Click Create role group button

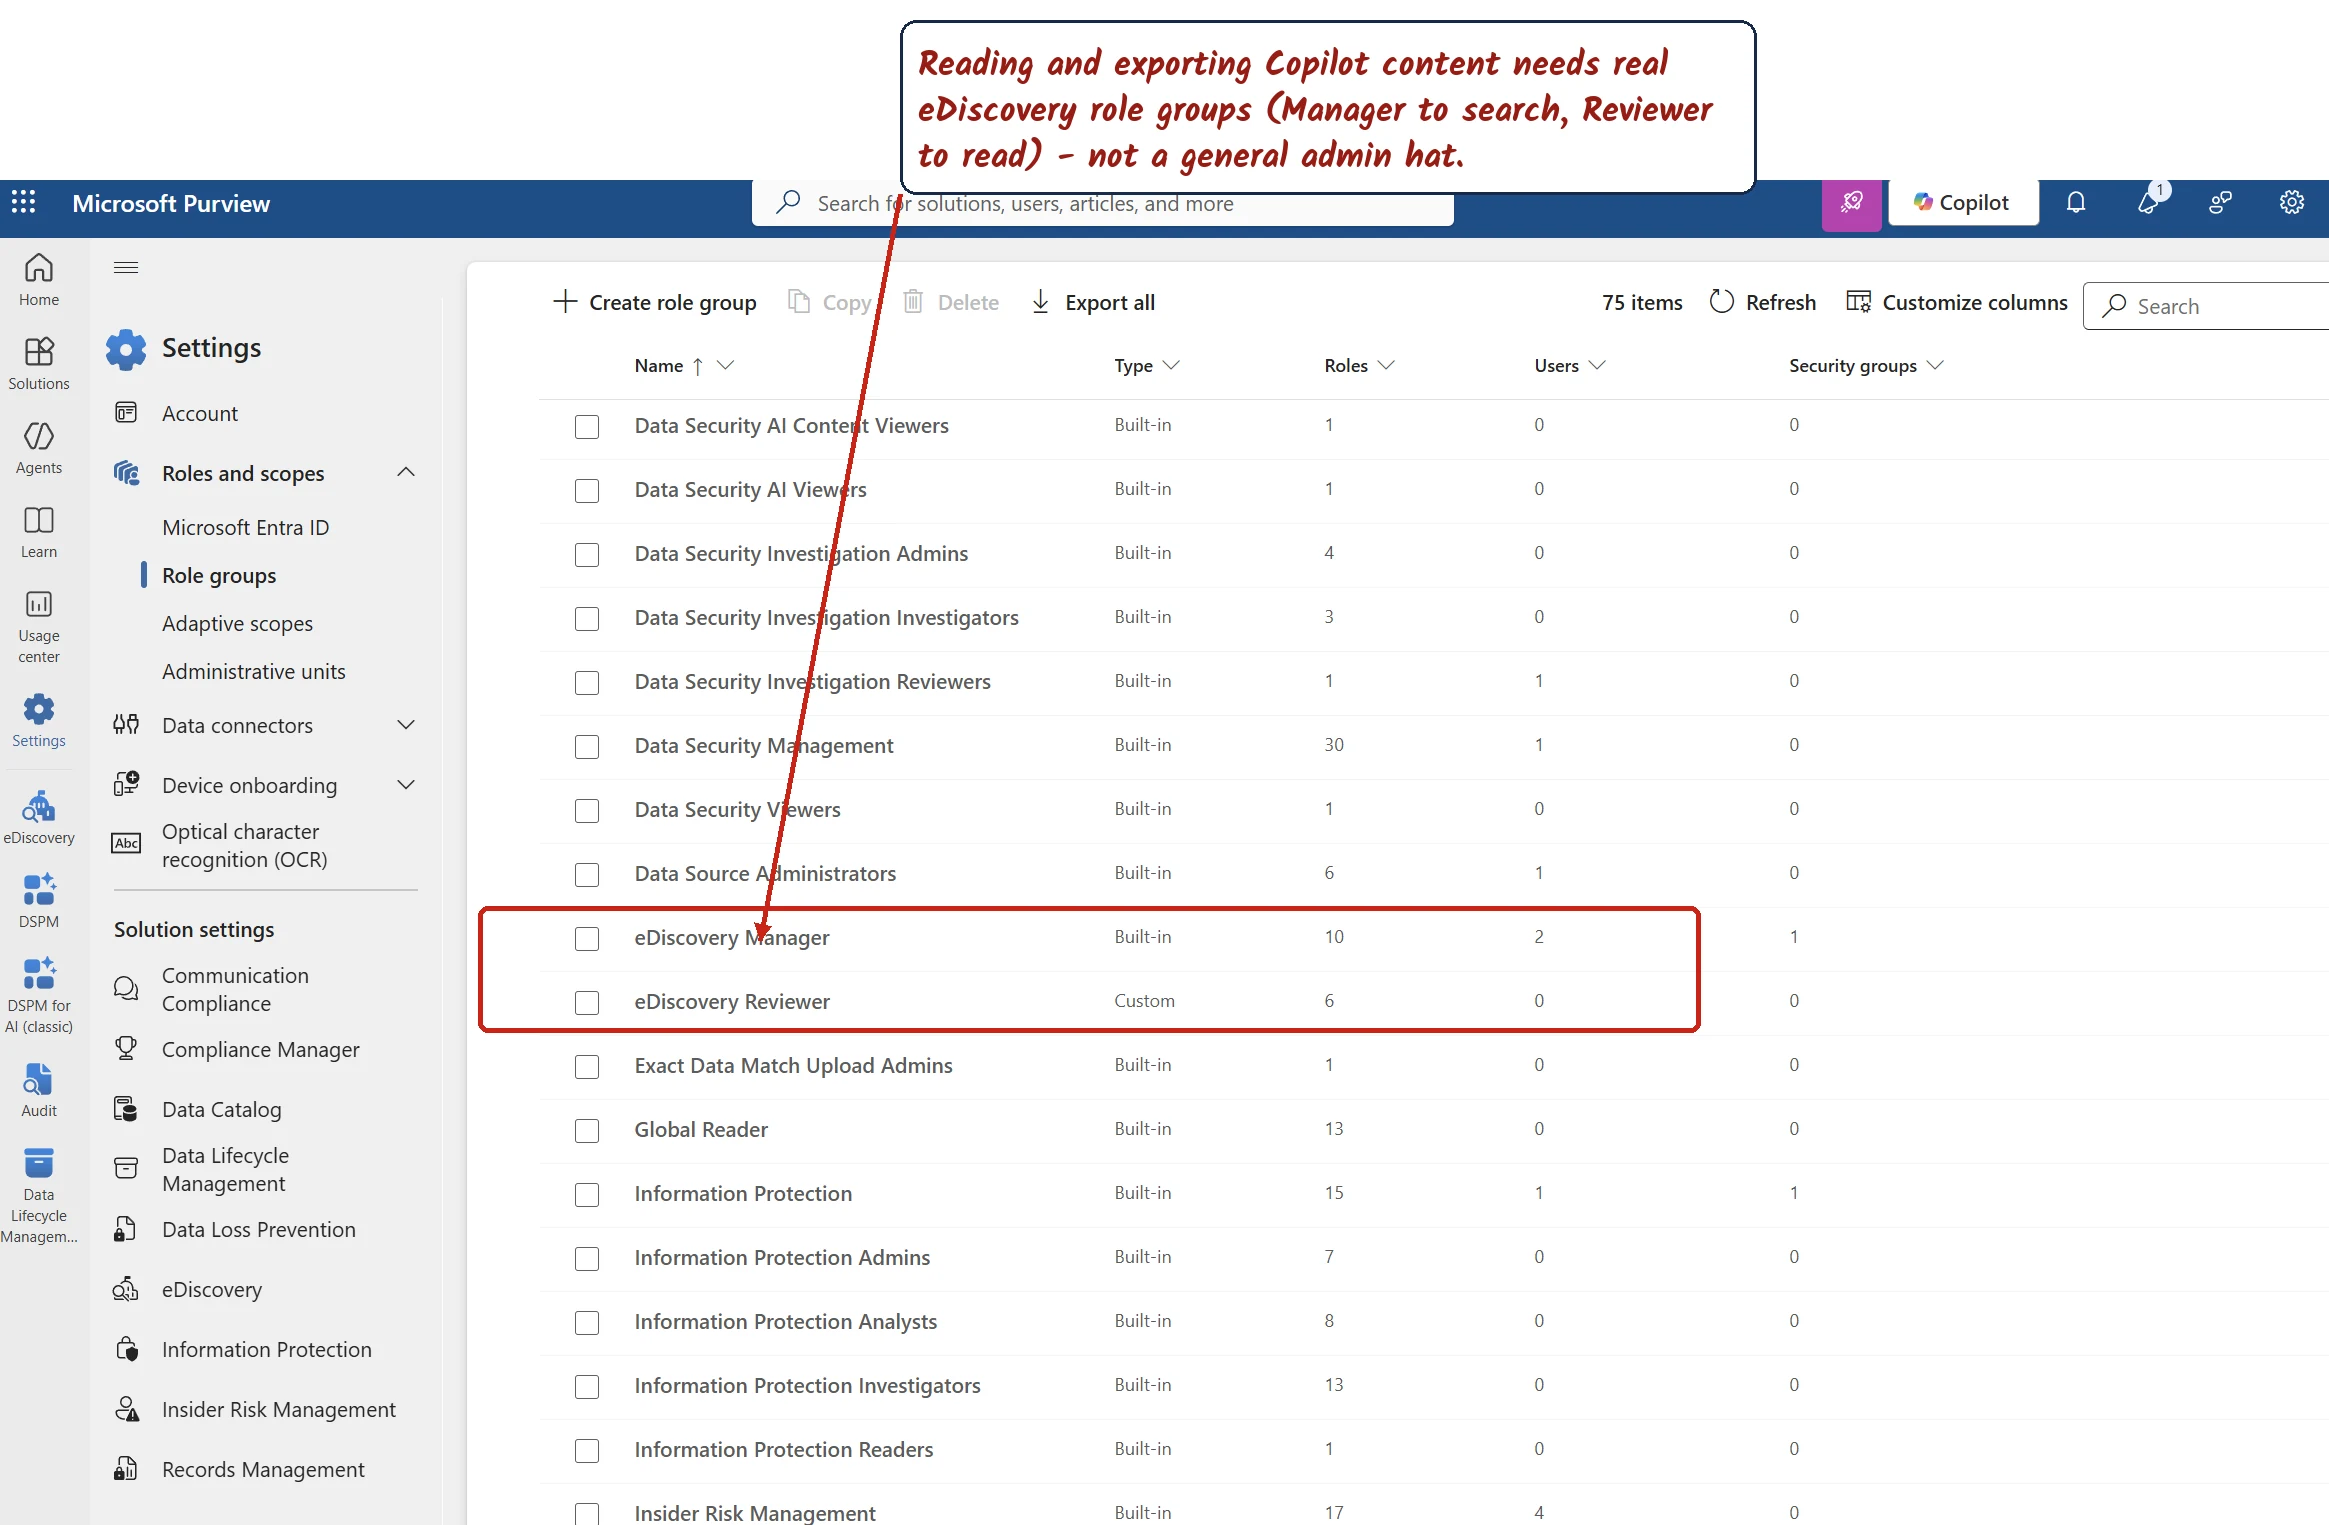[655, 302]
